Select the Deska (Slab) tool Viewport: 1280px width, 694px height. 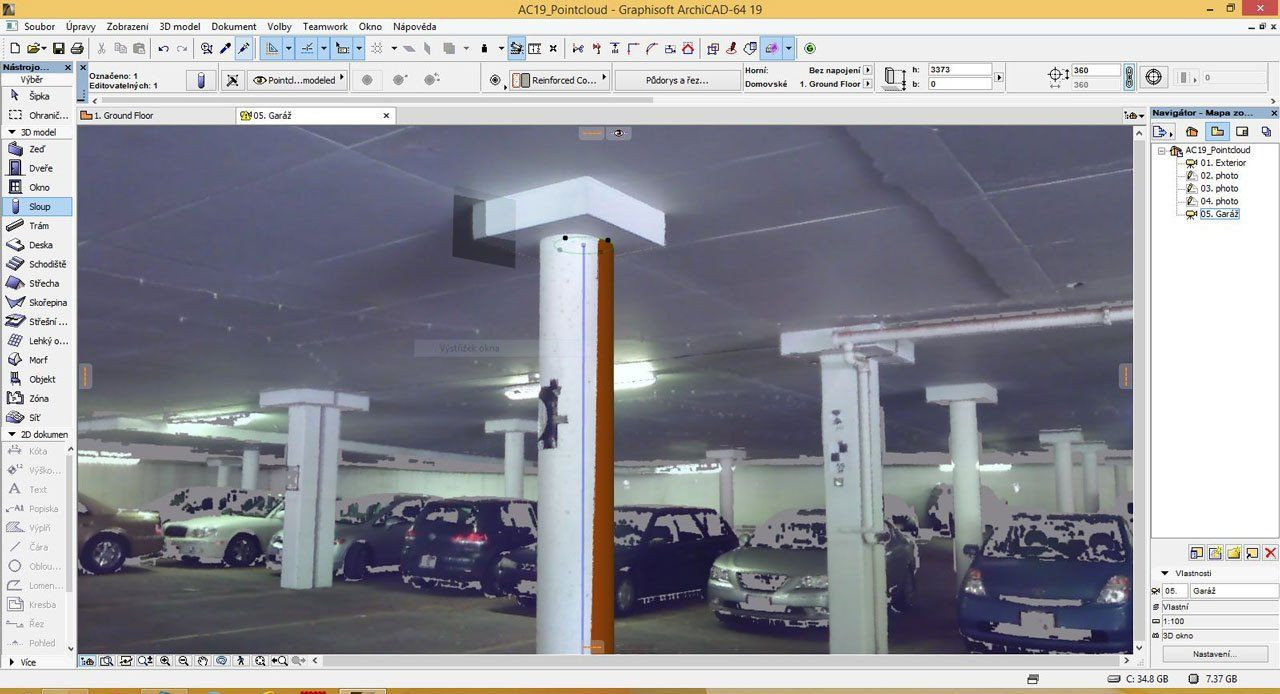[36, 245]
